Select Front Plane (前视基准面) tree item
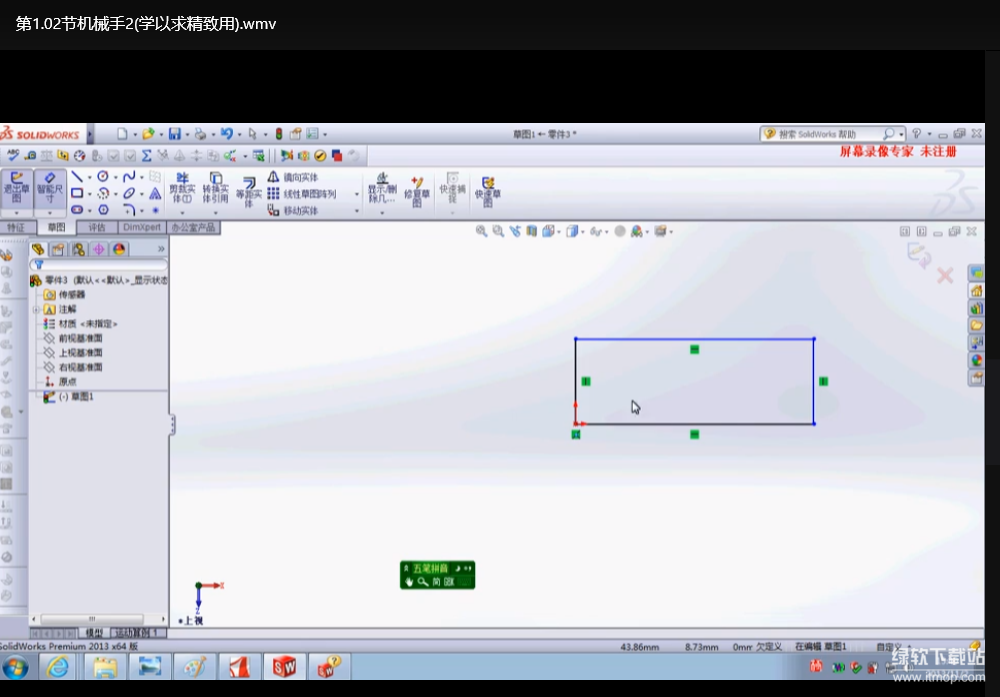The width and height of the screenshot is (1000, 697). point(73,339)
